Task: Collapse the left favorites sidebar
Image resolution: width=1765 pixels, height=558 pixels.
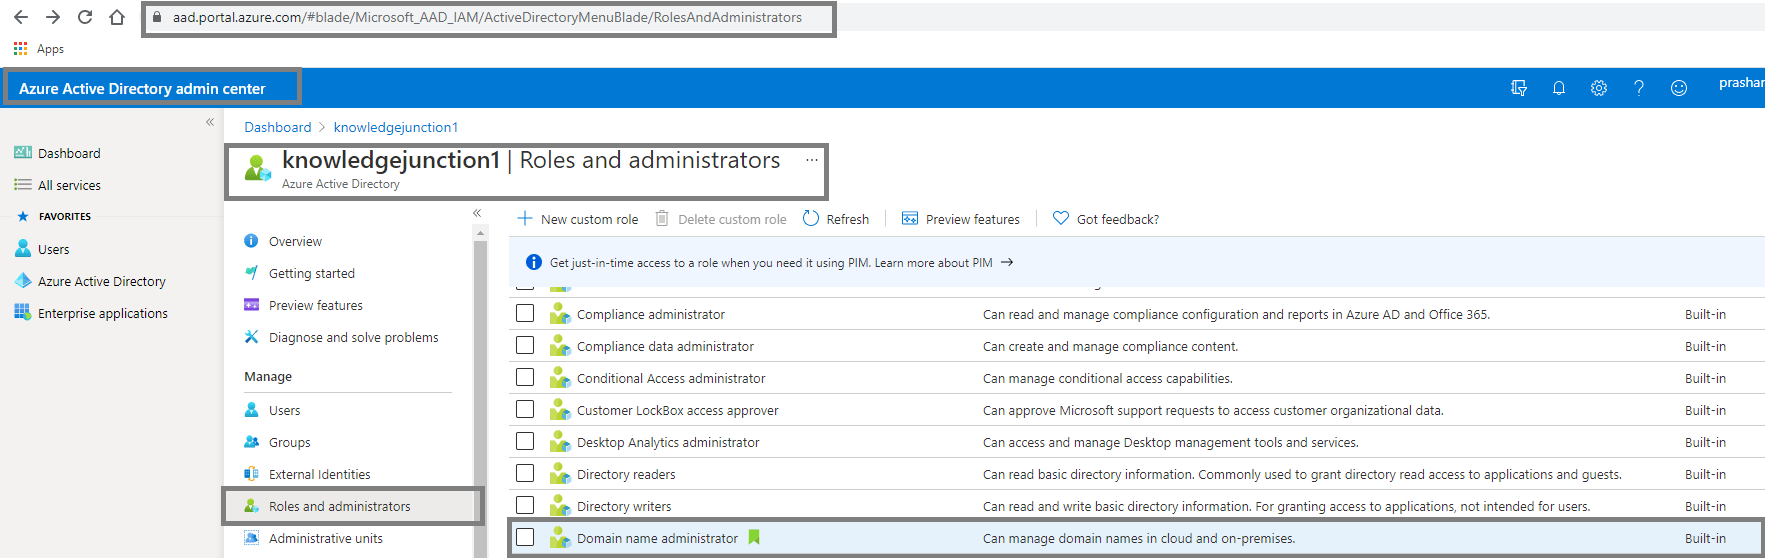Action: [210, 122]
